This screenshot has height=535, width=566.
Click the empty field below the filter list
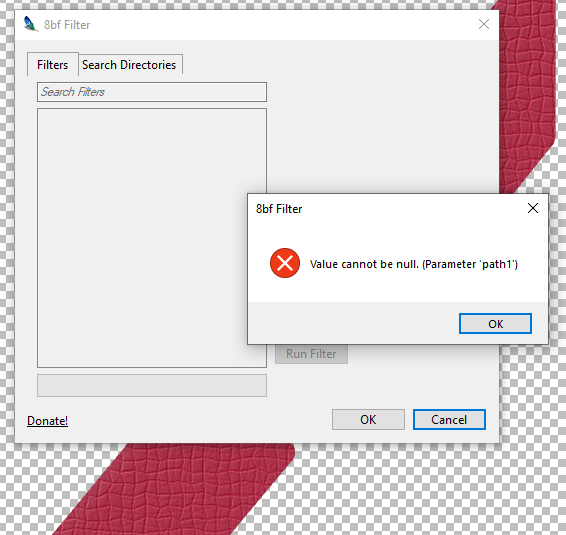tap(152, 386)
